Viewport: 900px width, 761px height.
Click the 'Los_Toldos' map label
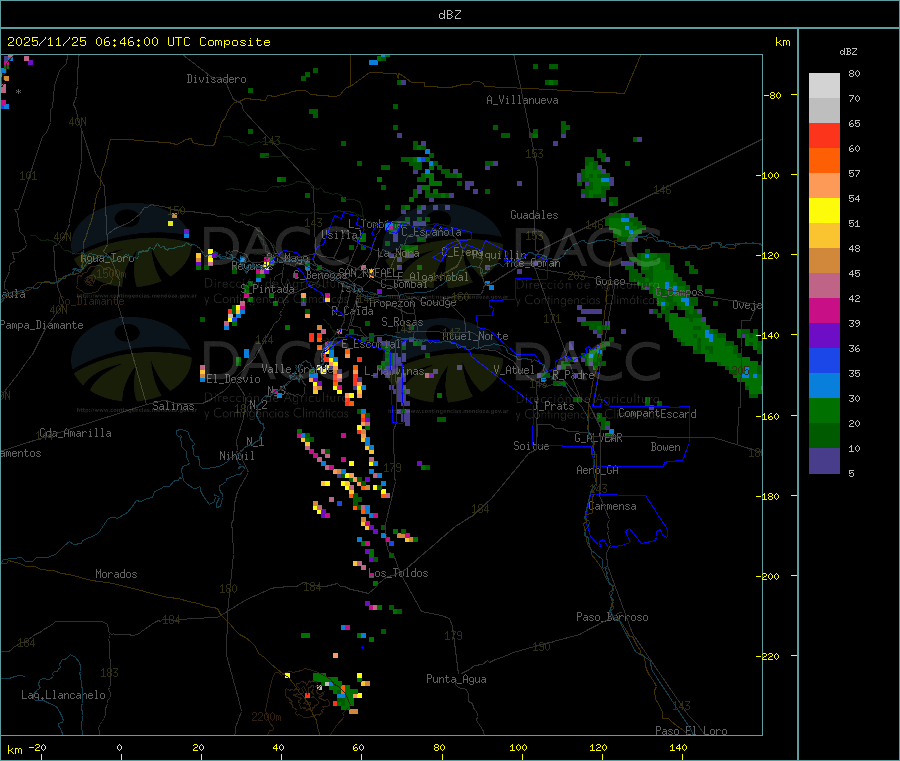click(x=398, y=573)
